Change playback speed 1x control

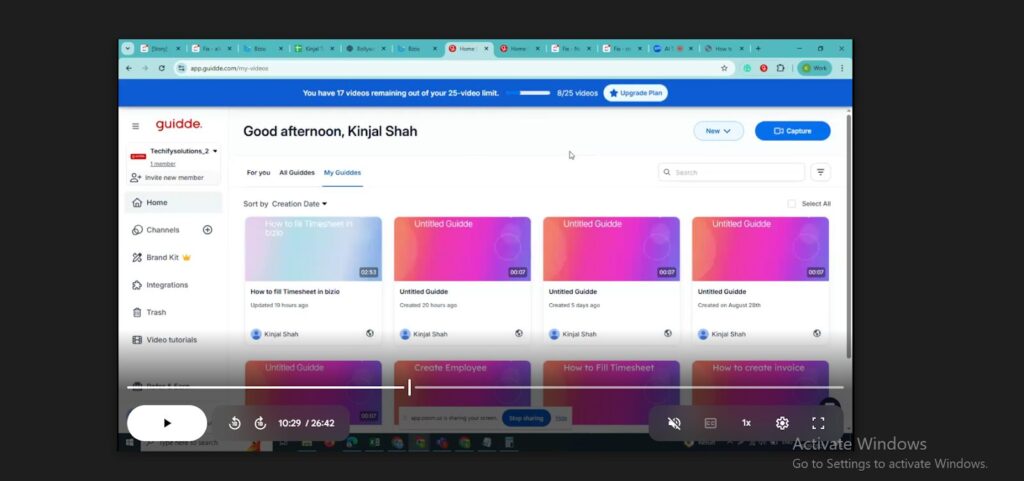pos(746,423)
